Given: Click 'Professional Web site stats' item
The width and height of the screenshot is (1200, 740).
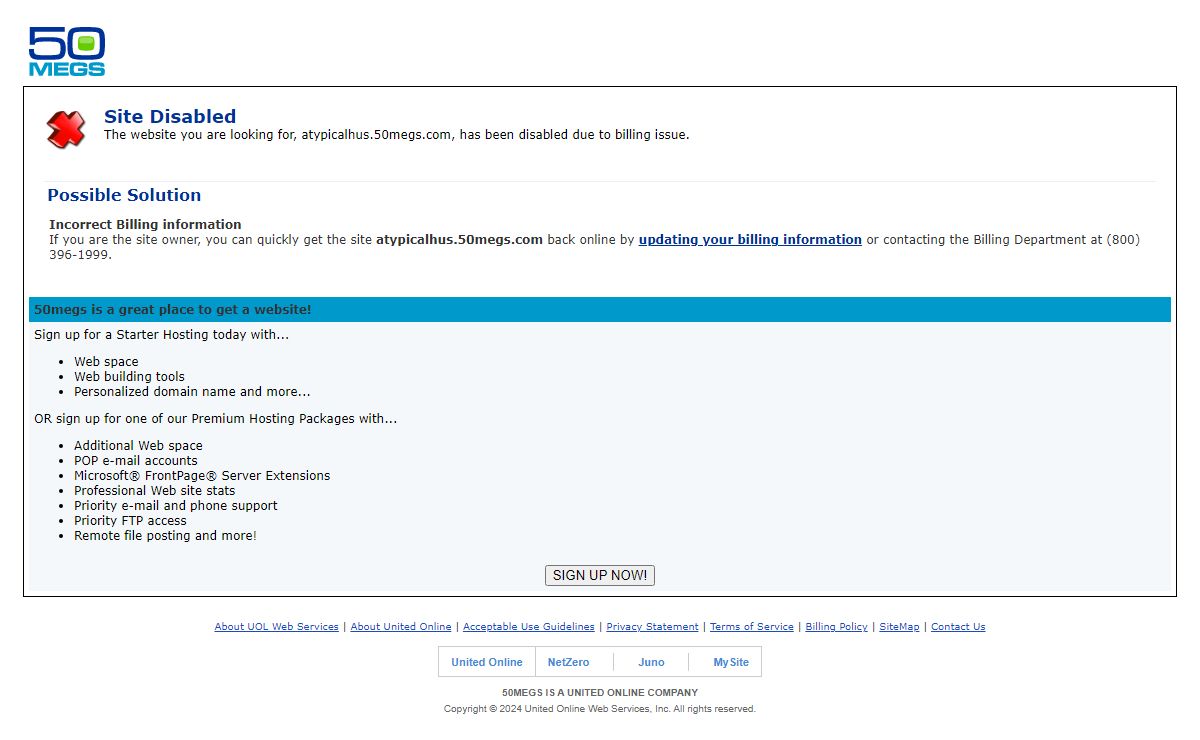Looking at the screenshot, I should 155,491.
